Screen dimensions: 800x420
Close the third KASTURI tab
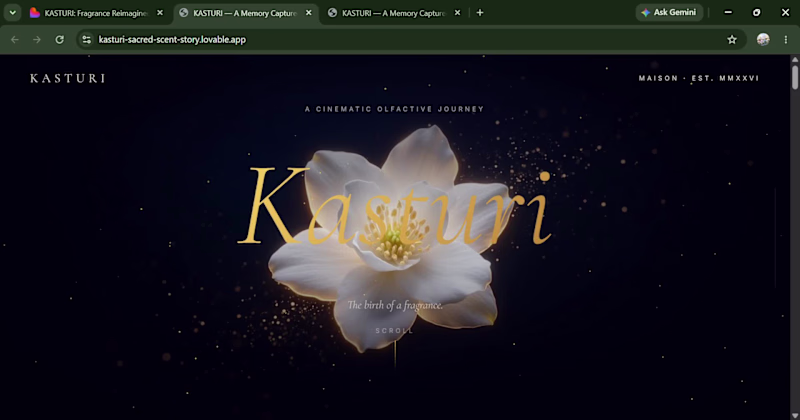[x=457, y=13]
